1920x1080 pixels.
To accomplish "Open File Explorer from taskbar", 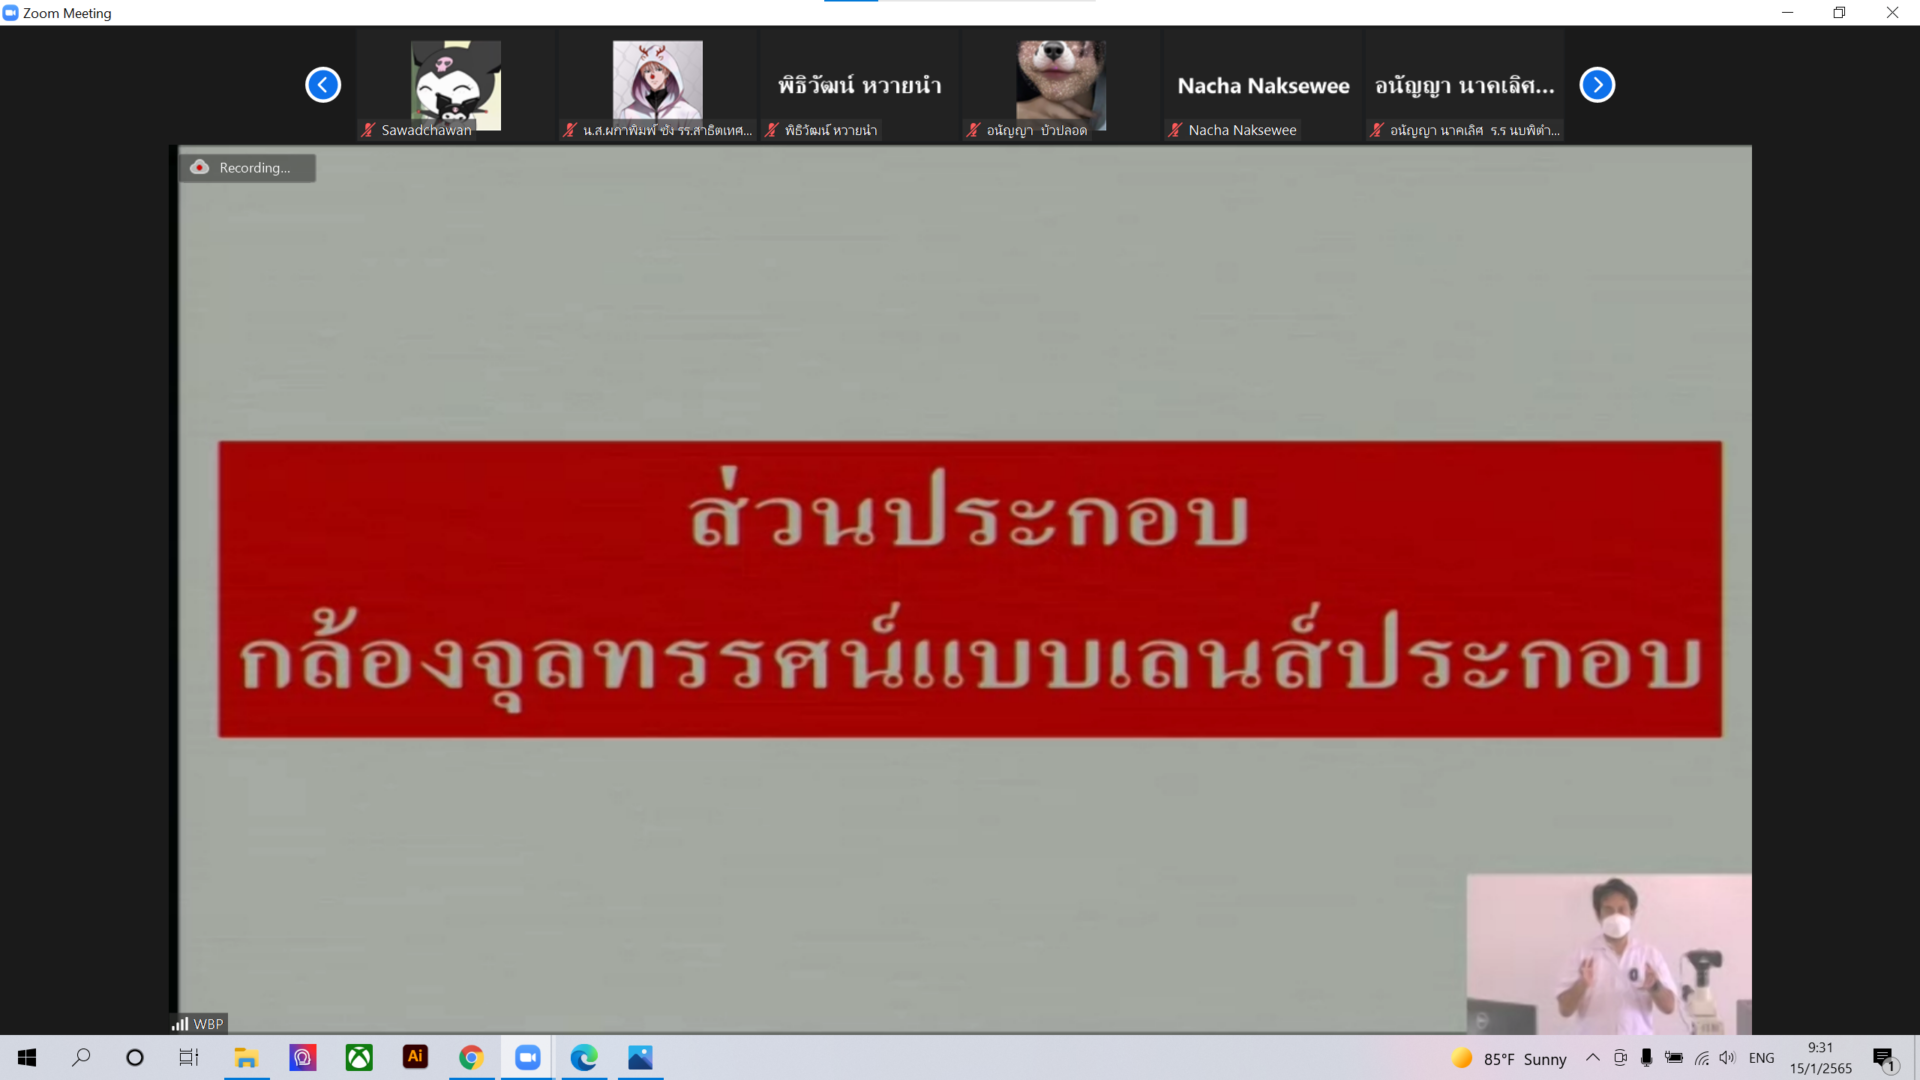I will tap(246, 1058).
